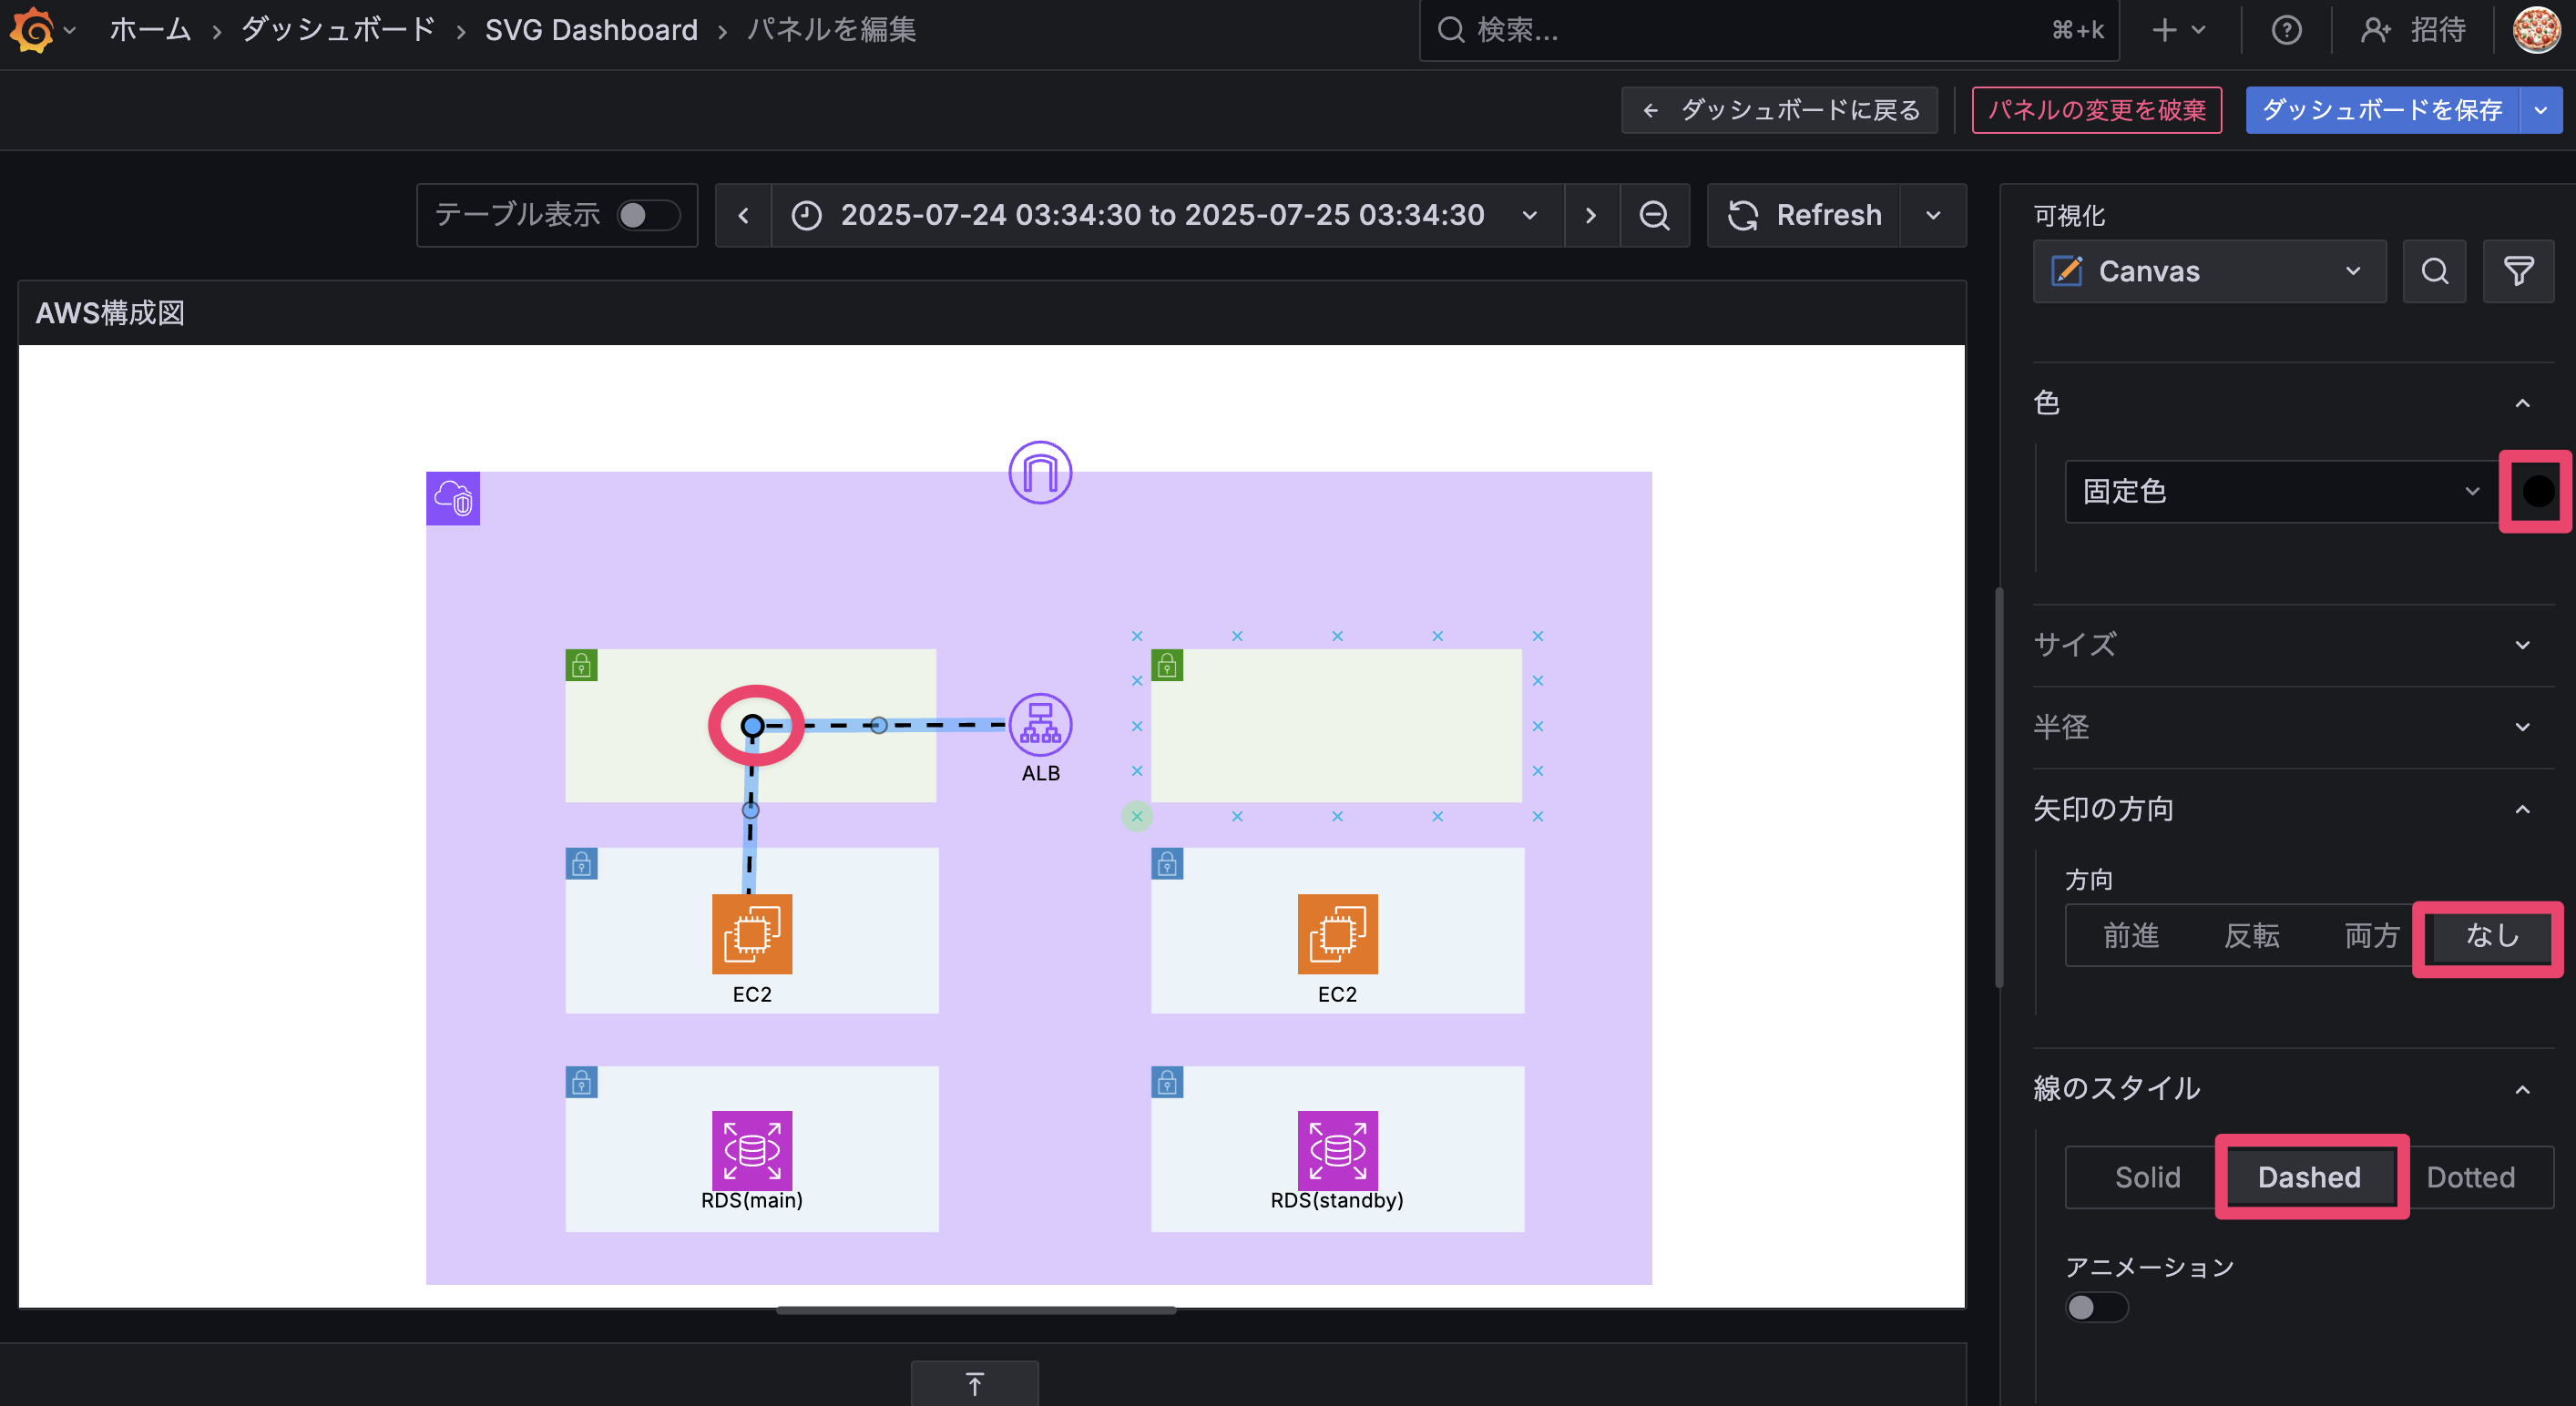The image size is (2576, 1406).
Task: Click the blue lock icon above right EC2
Action: pos(1167,864)
